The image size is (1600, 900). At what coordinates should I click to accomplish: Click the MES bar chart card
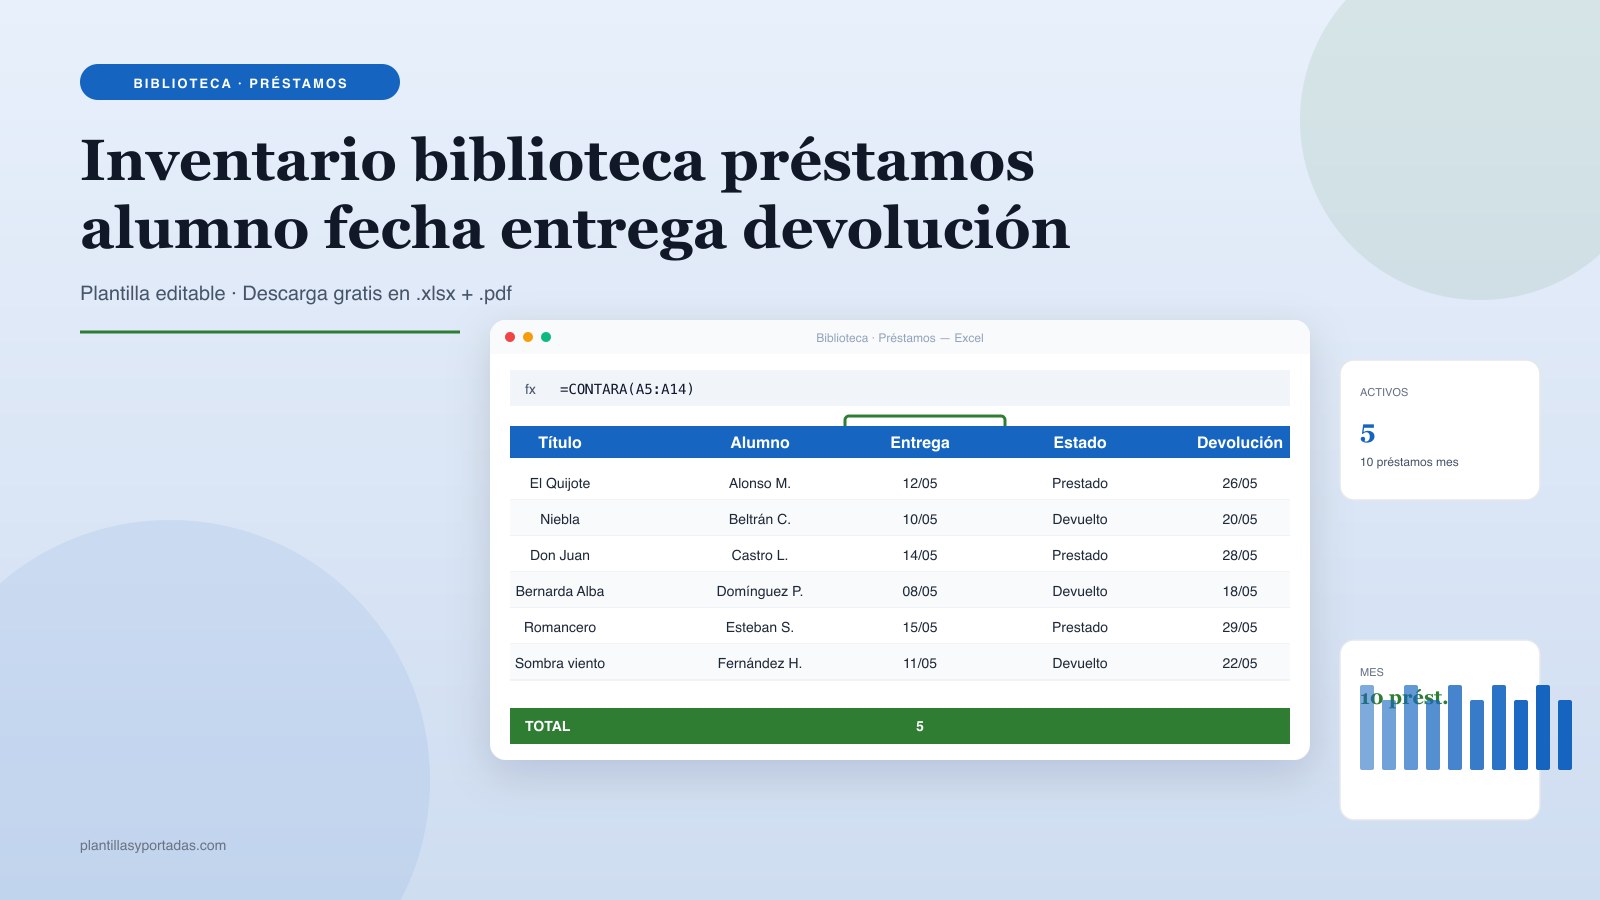tap(1440, 730)
